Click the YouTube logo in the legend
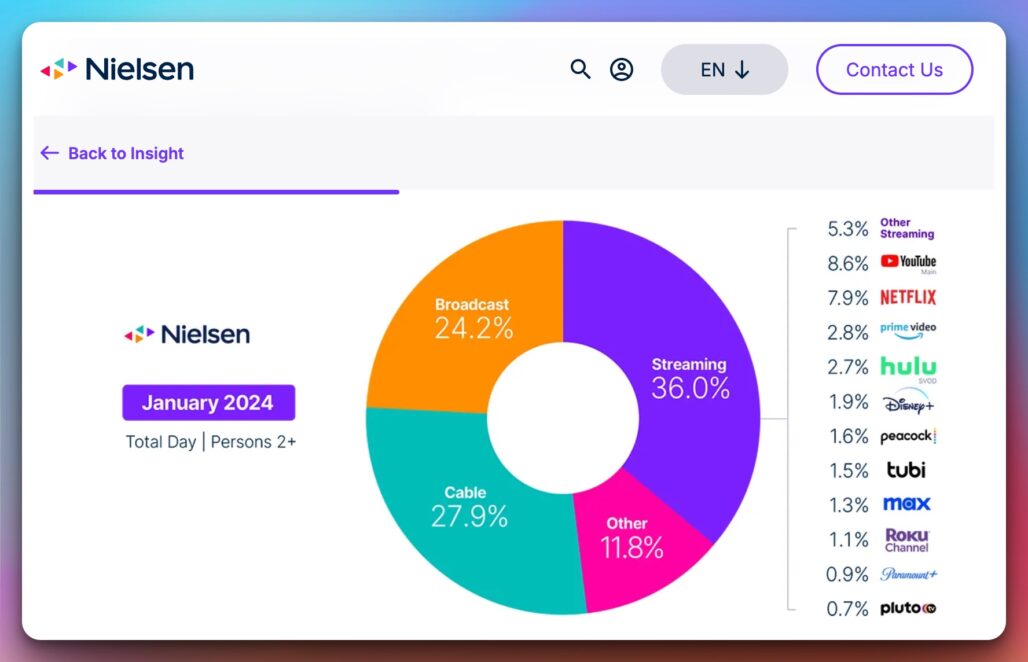This screenshot has width=1028, height=662. point(908,262)
